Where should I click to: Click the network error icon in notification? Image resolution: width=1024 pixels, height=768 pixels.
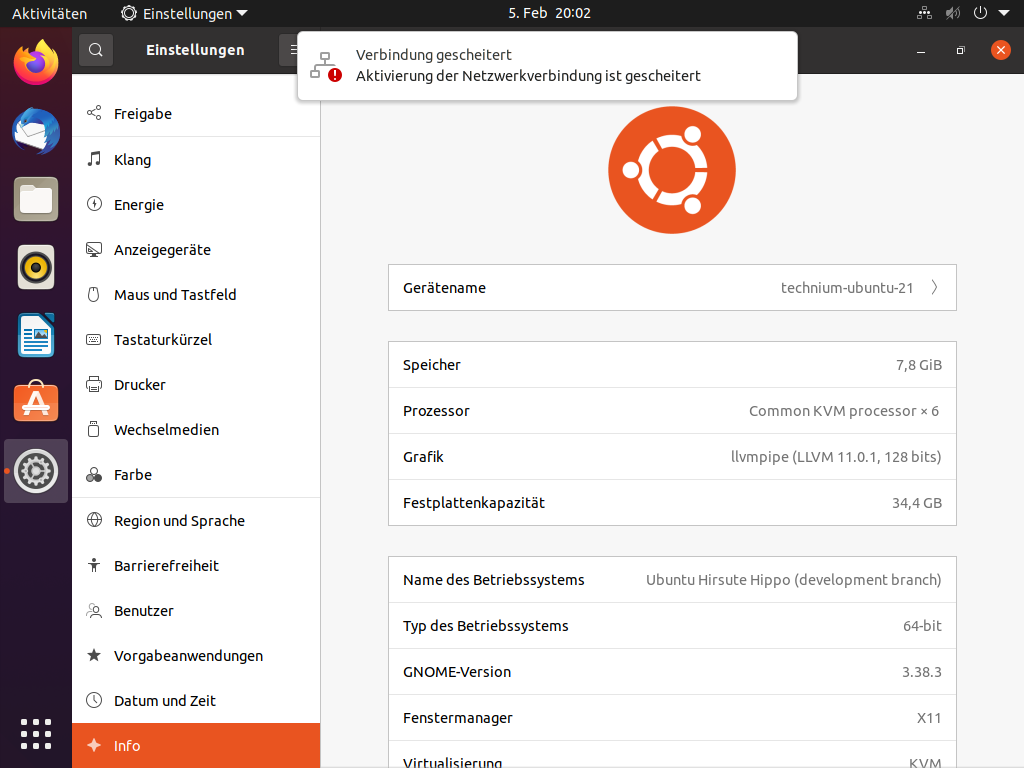325,66
